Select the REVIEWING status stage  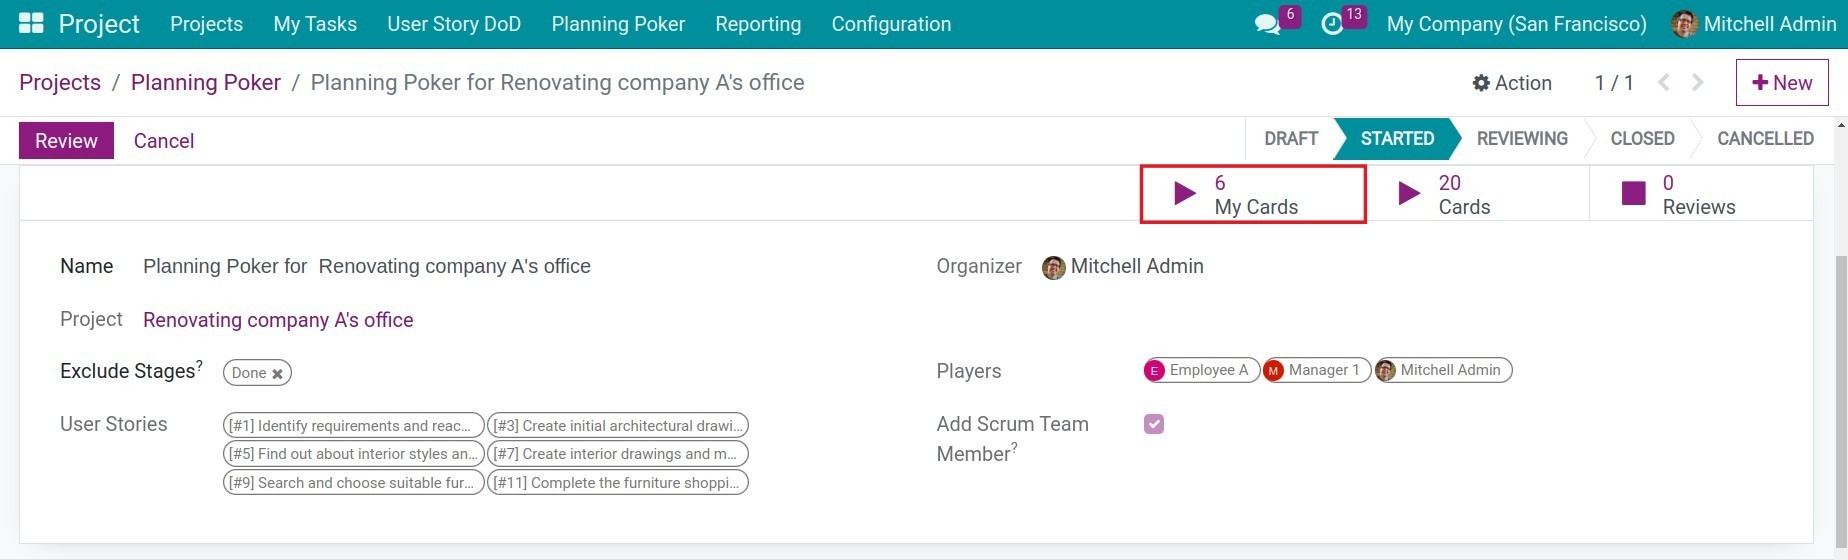[x=1522, y=138]
